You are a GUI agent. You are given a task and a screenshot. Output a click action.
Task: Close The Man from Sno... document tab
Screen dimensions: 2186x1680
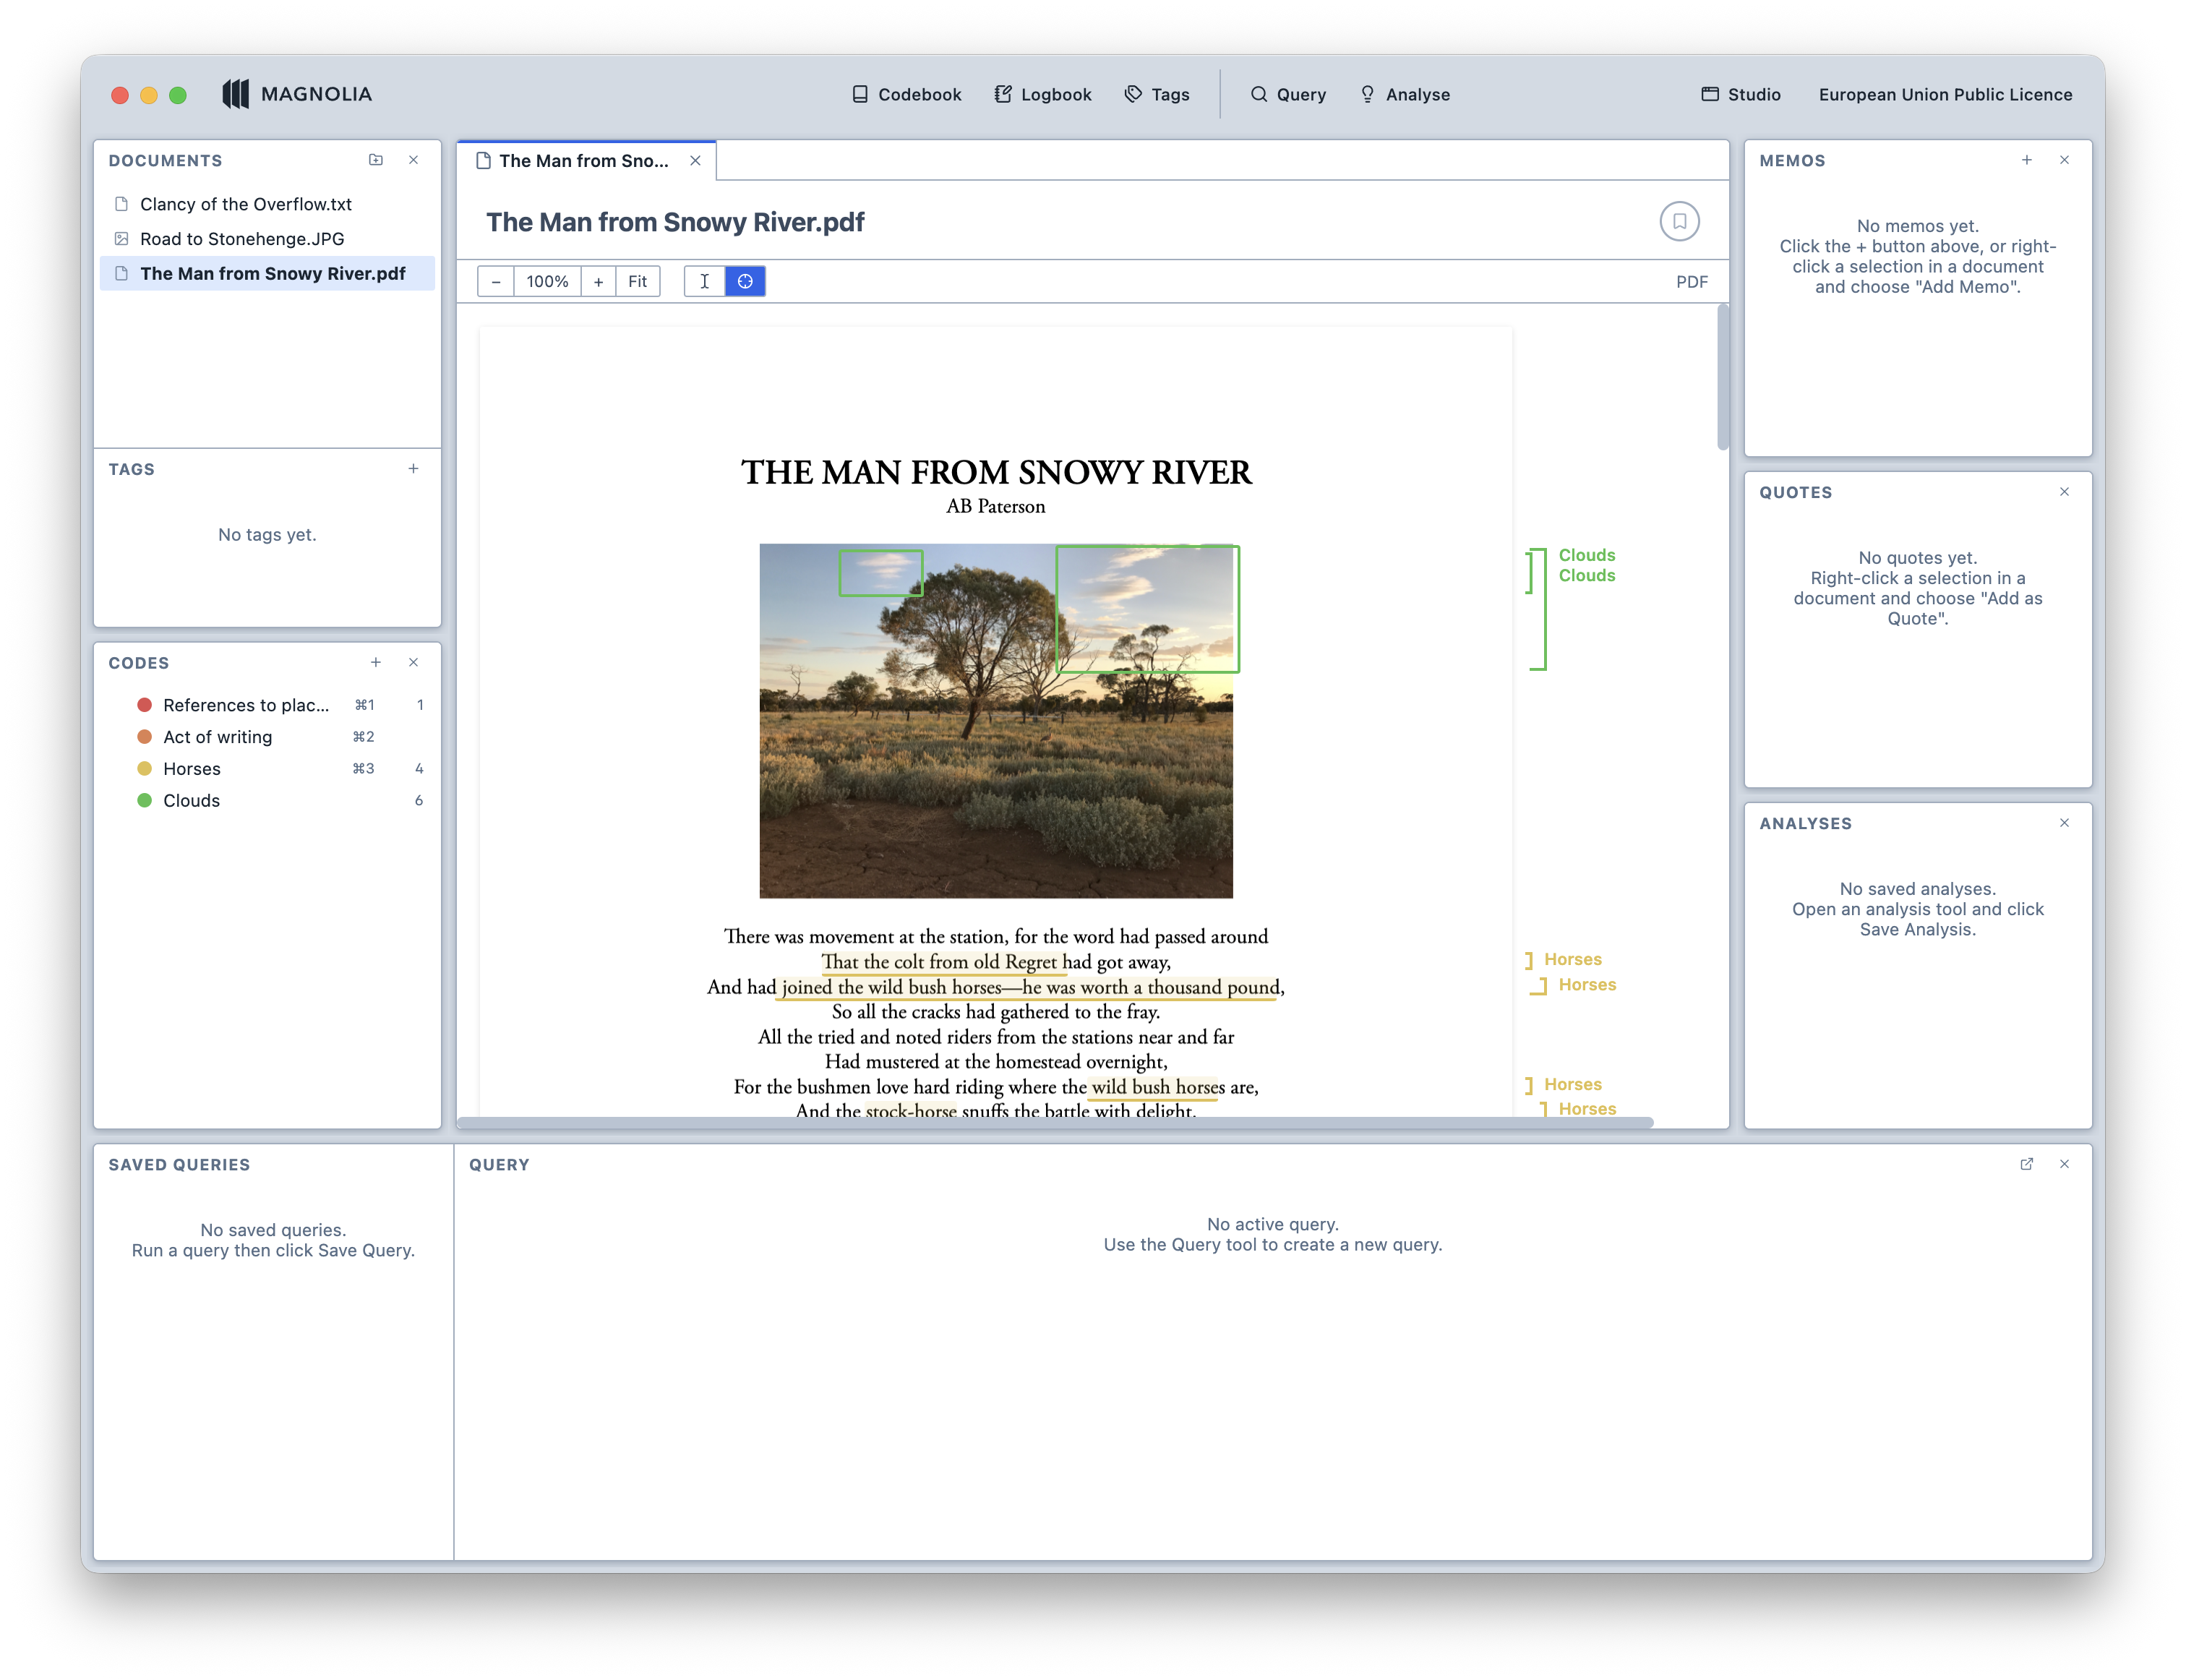point(695,161)
